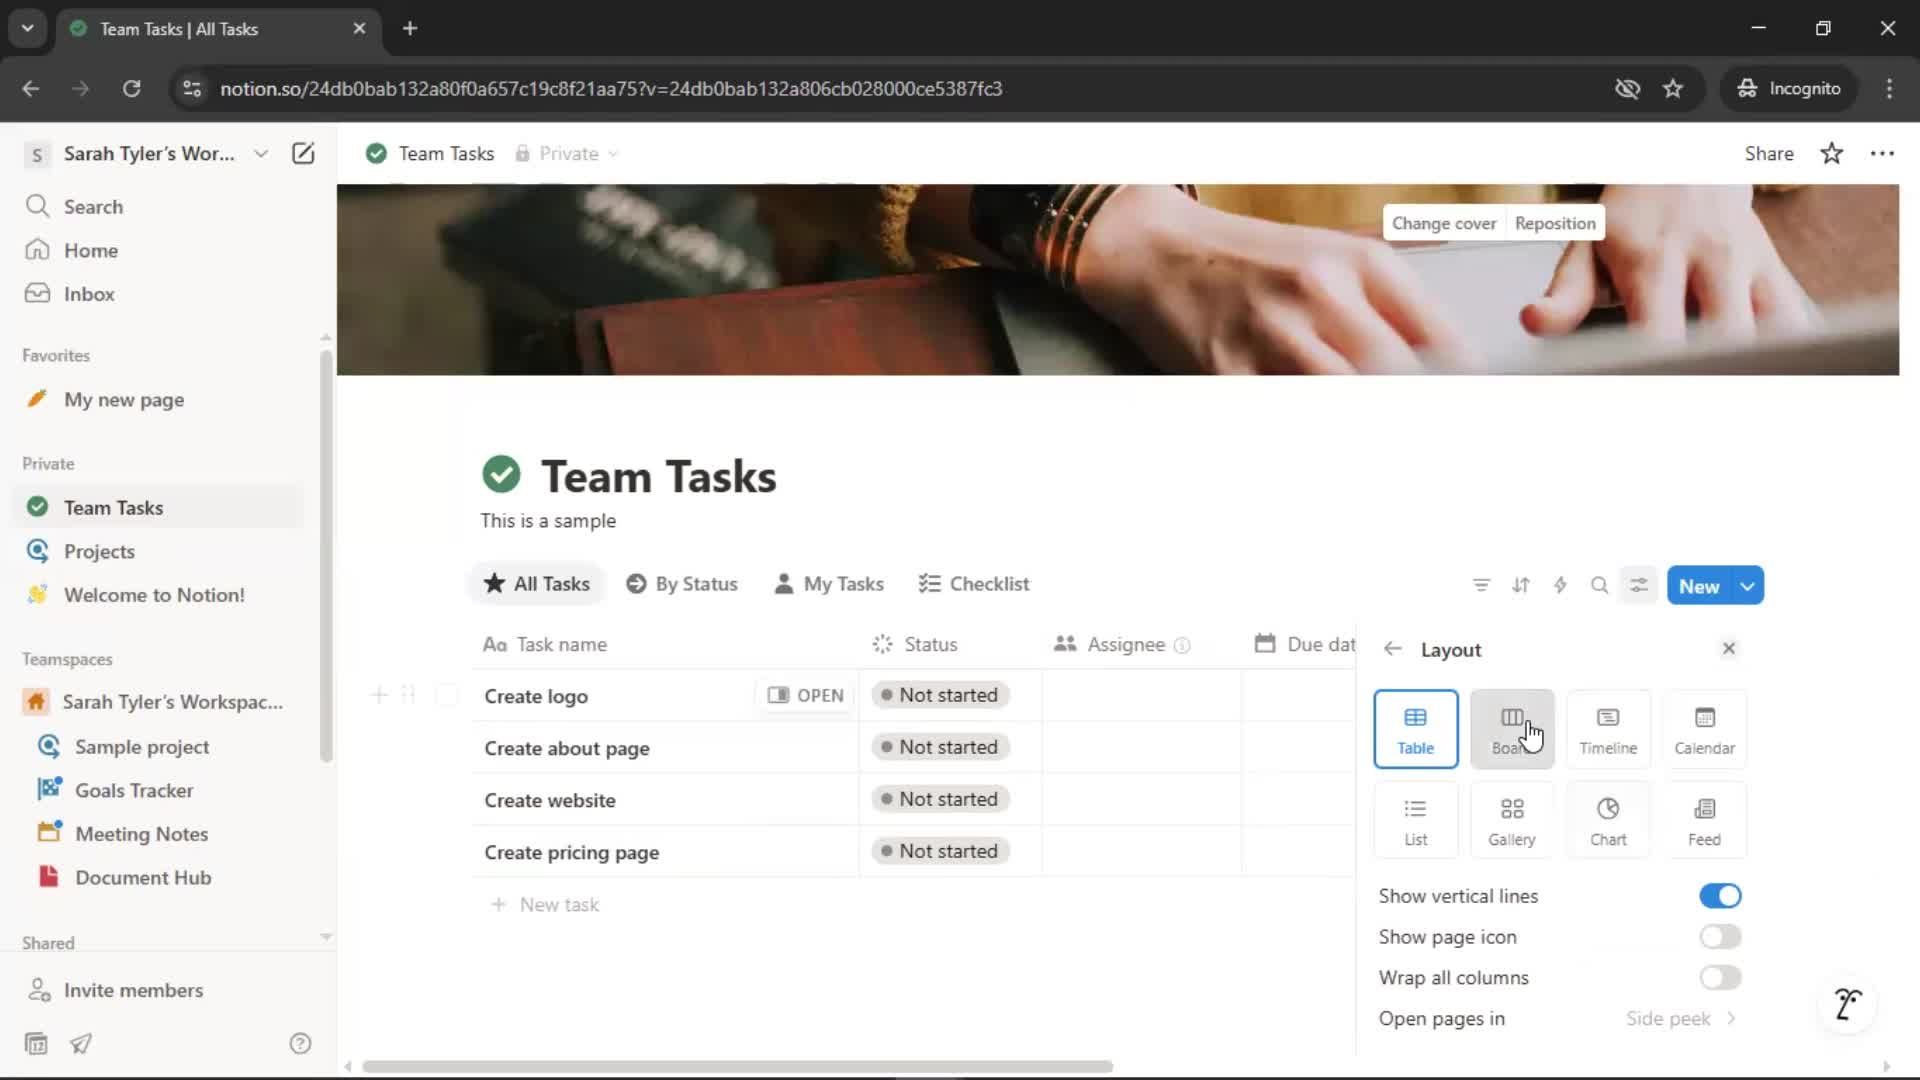This screenshot has height=1080, width=1920.
Task: Toggle the view settings sliders icon
Action: 1639,586
